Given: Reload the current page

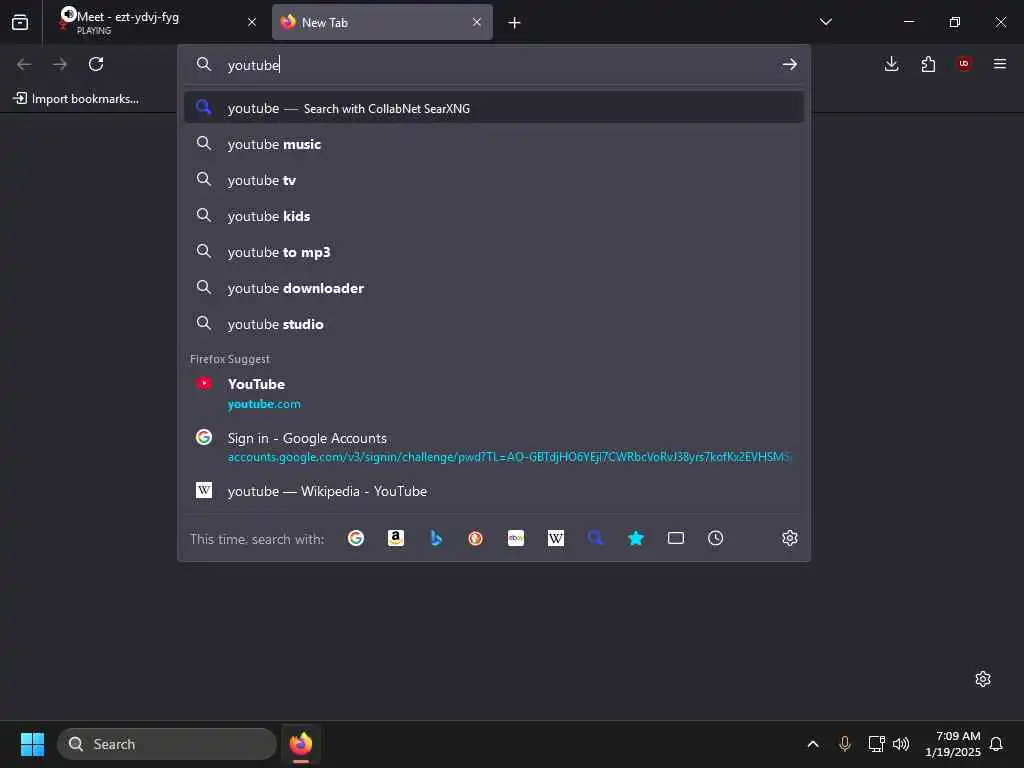Looking at the screenshot, I should click(96, 64).
